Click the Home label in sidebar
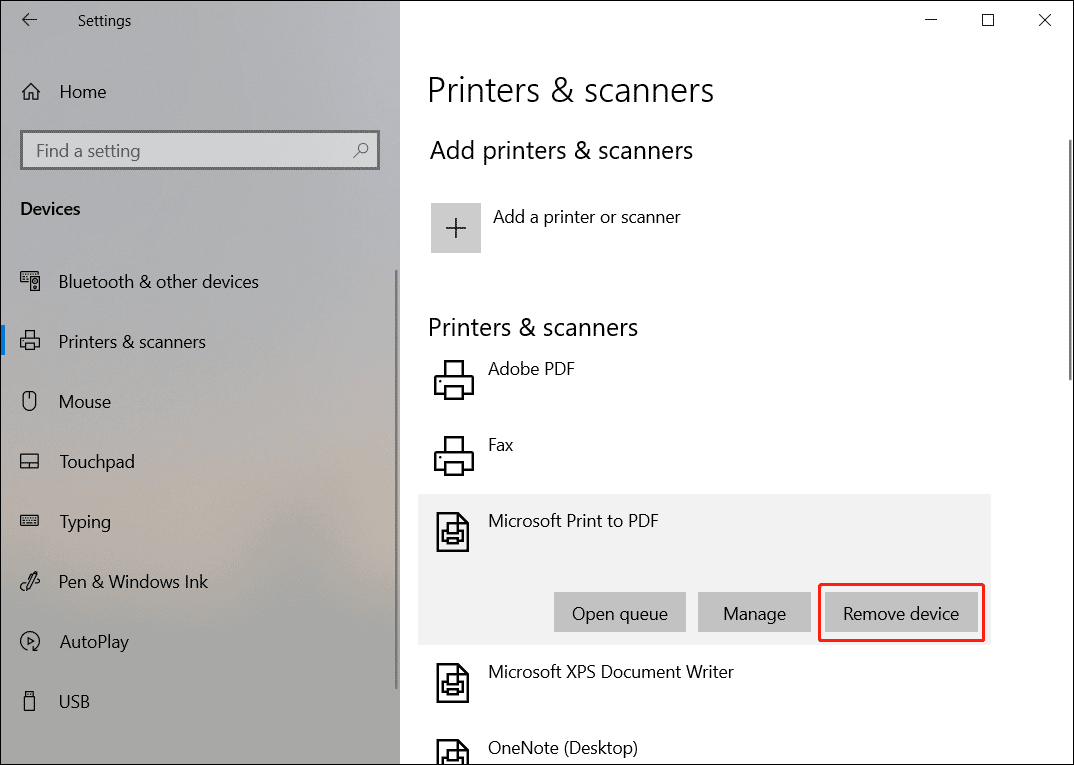Image resolution: width=1074 pixels, height=765 pixels. (83, 92)
